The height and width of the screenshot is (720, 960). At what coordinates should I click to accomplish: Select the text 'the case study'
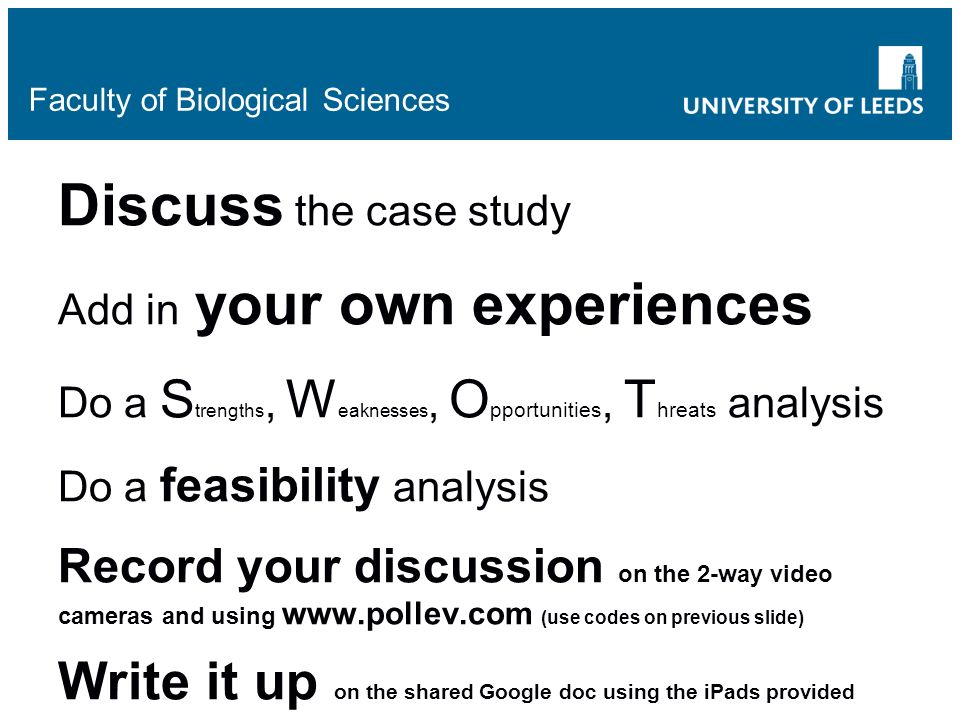[433, 212]
